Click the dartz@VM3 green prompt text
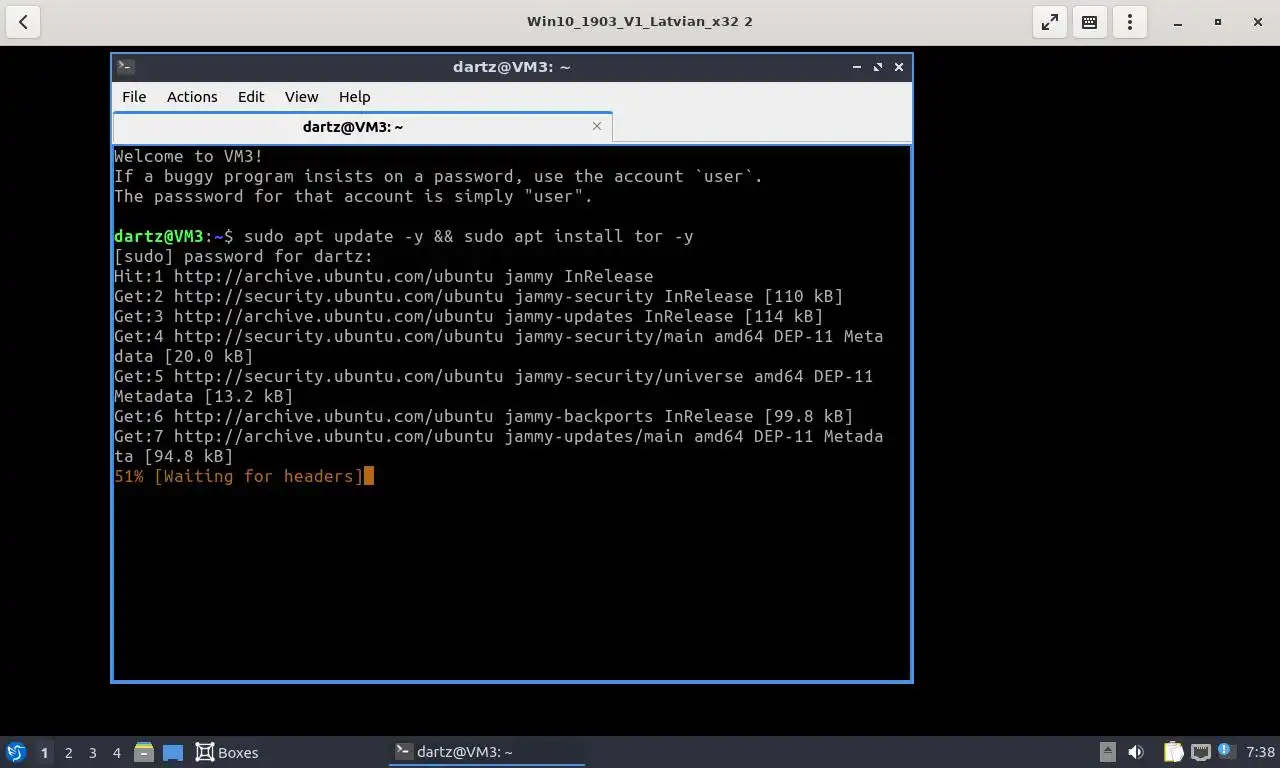 click(x=159, y=236)
